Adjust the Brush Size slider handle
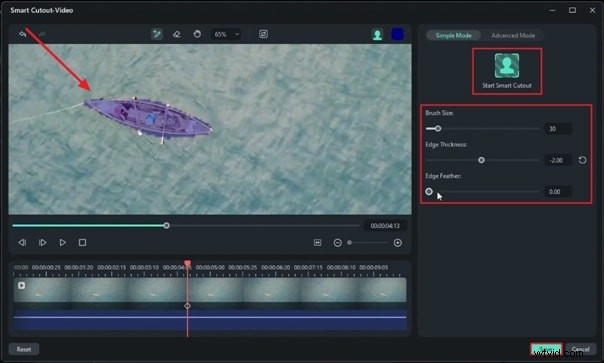 (438, 129)
